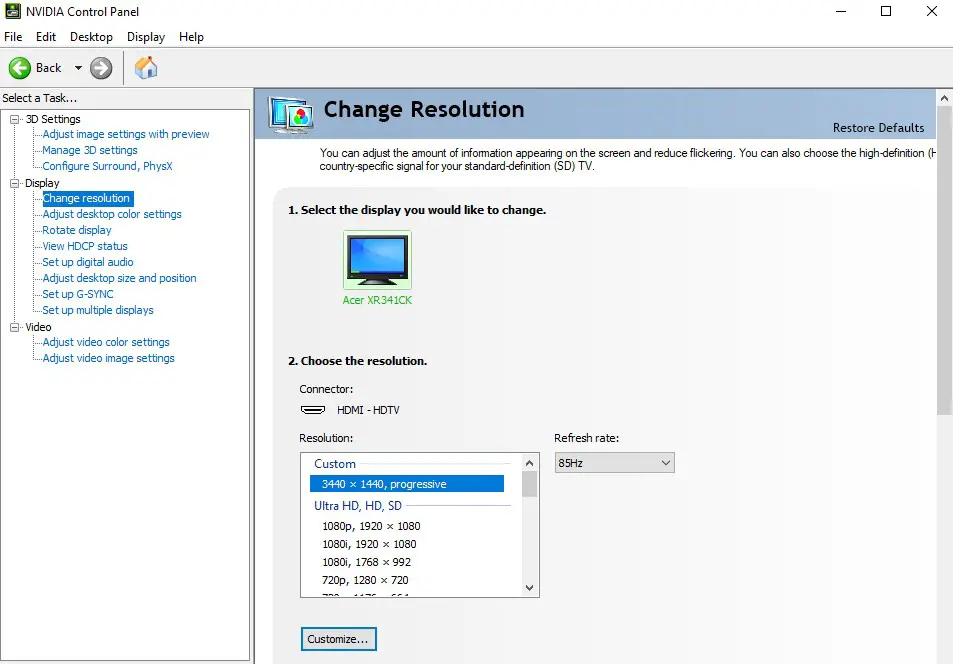953x664 pixels.
Task: Click the Customize... button
Action: pyautogui.click(x=339, y=639)
